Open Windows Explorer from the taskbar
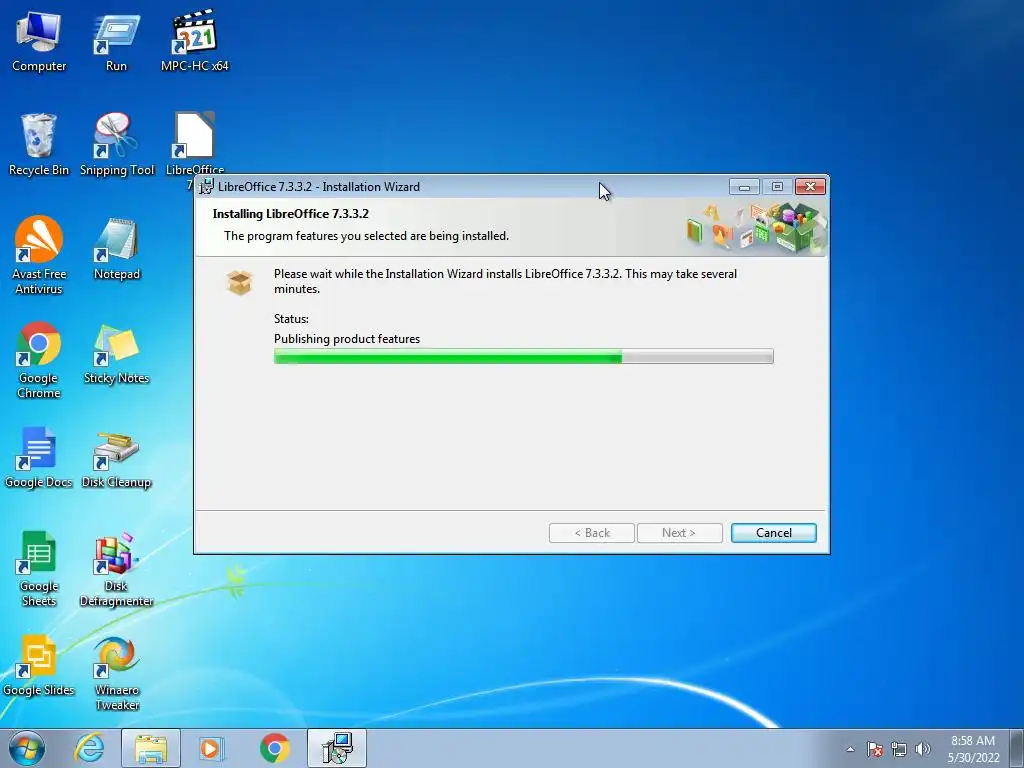Screen dimensions: 1024x768 tap(150, 748)
